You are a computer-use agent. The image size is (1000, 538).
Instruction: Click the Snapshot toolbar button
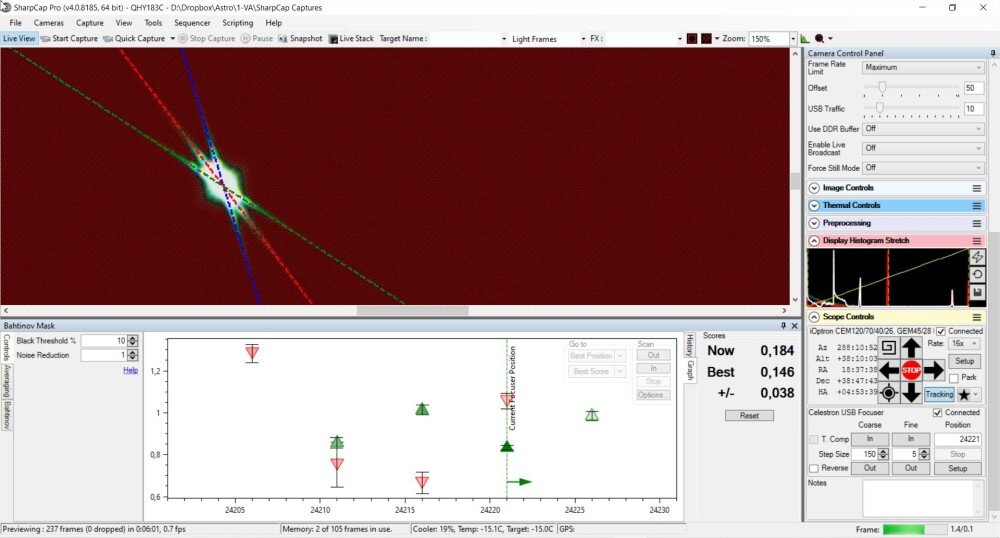point(300,38)
